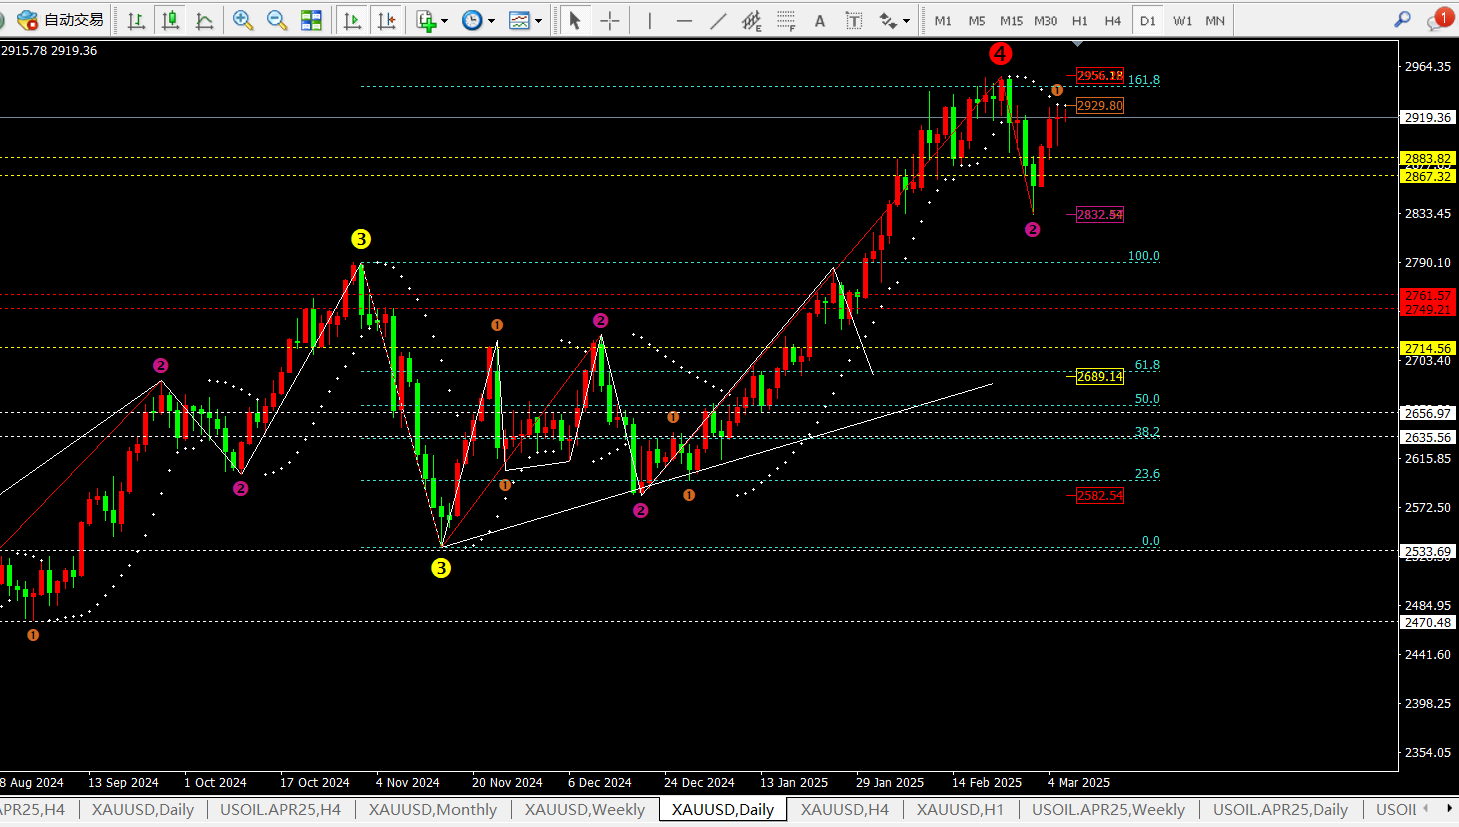Select the vertical line drawing tool
Viewport: 1459px width, 827px height.
pyautogui.click(x=649, y=20)
